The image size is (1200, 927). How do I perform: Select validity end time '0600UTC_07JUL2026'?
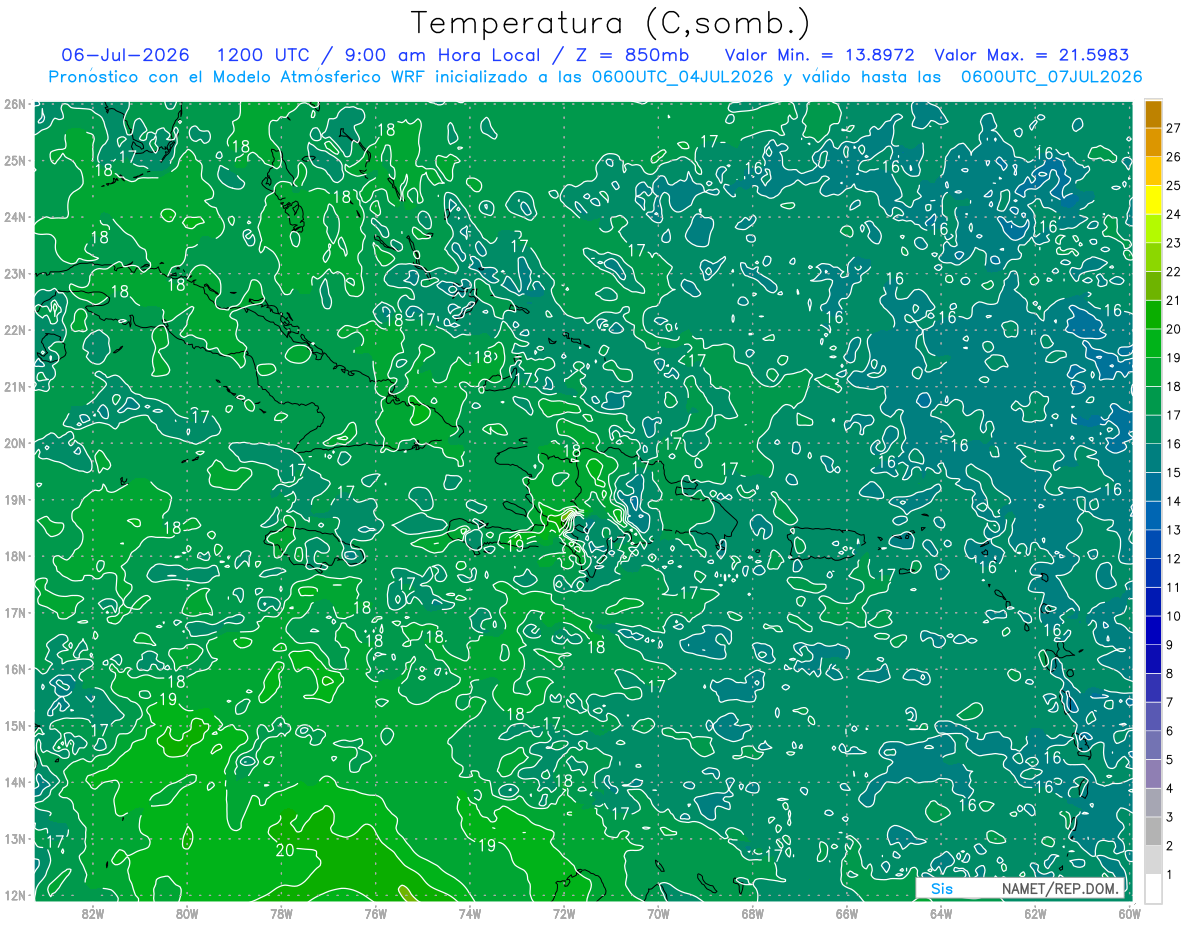point(1051,77)
